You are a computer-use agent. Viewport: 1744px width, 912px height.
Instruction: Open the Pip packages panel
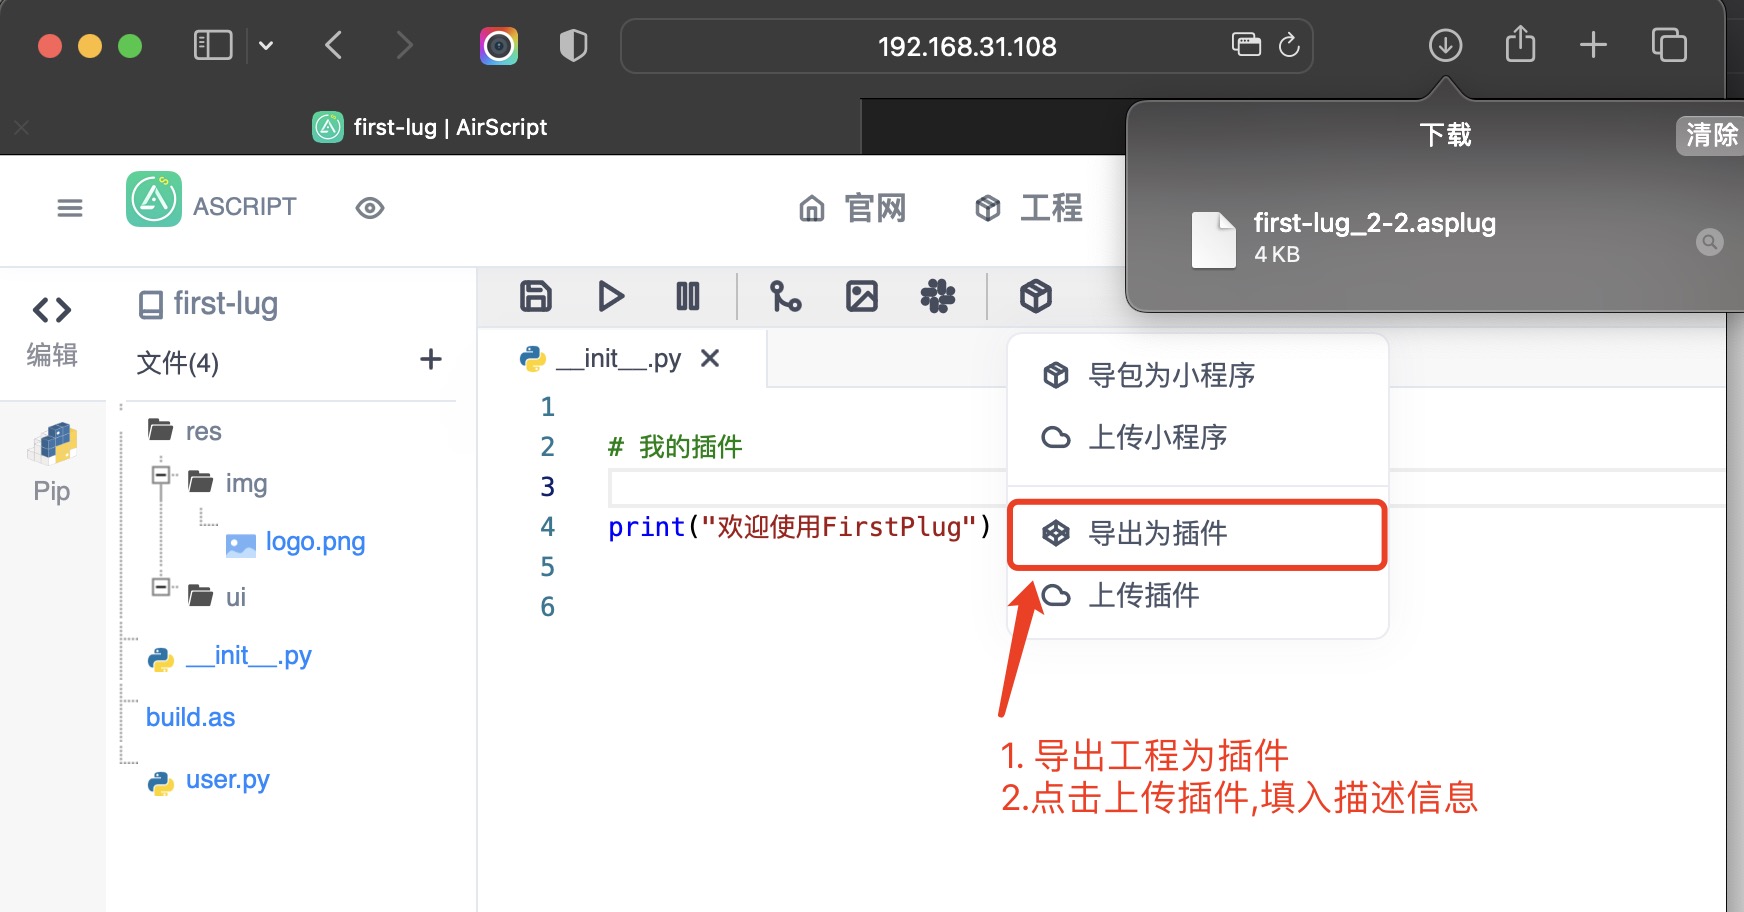[52, 463]
